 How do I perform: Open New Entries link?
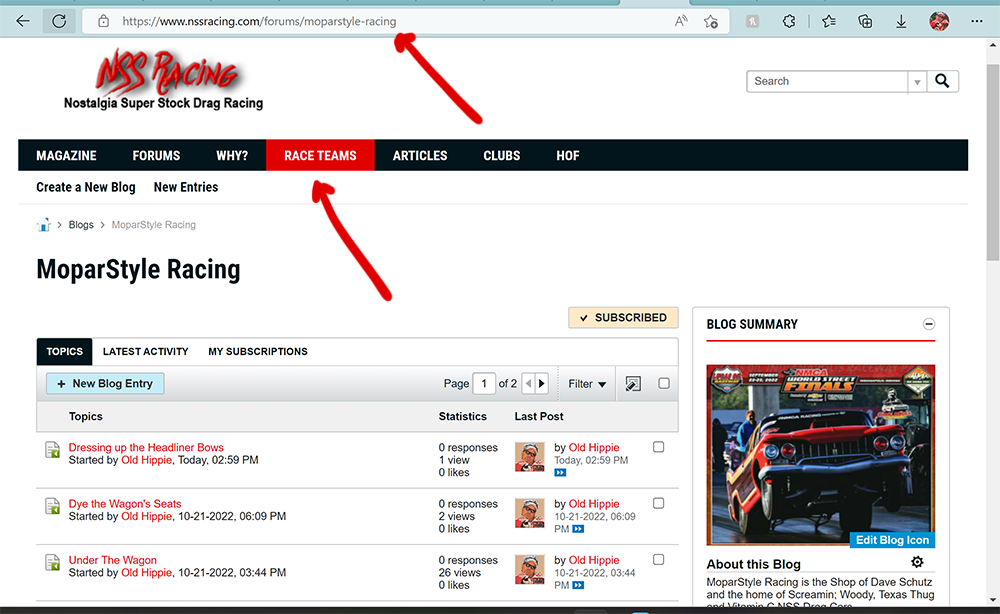[x=186, y=187]
